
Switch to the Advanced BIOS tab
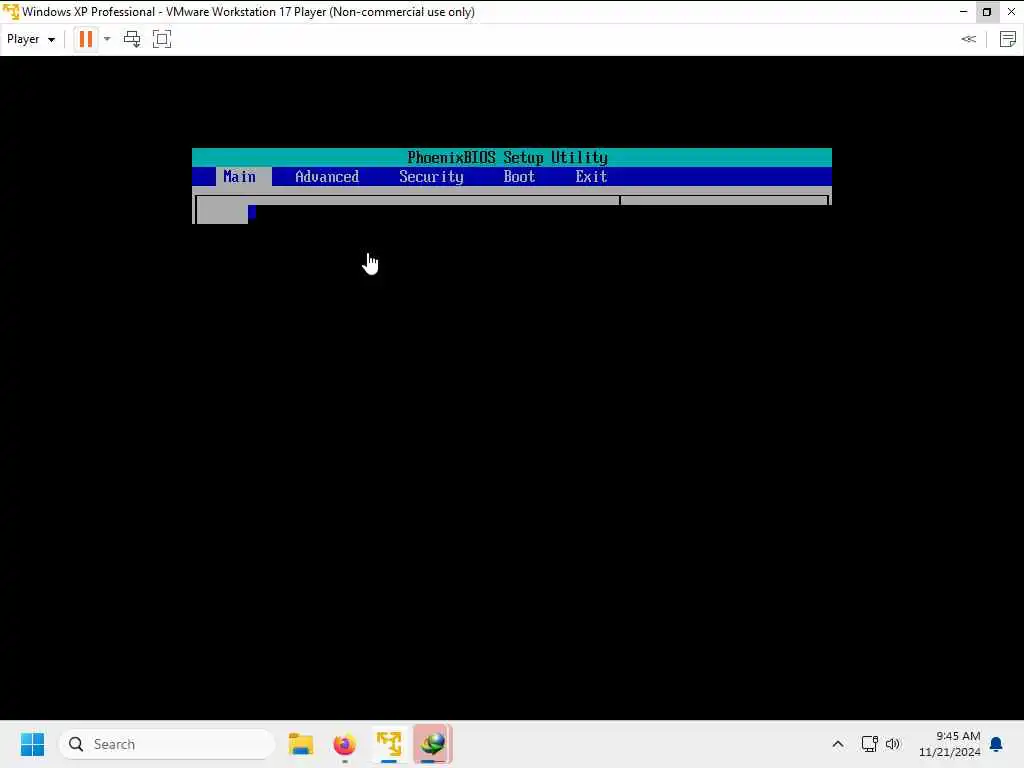click(x=327, y=176)
